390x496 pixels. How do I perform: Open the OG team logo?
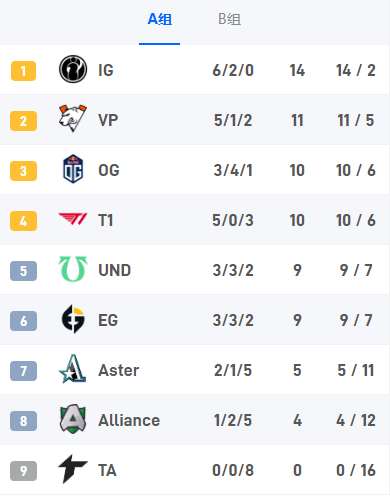pos(73,169)
